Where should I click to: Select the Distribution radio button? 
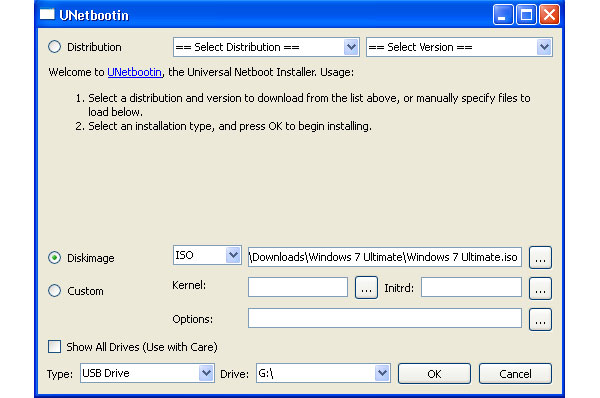[x=54, y=47]
